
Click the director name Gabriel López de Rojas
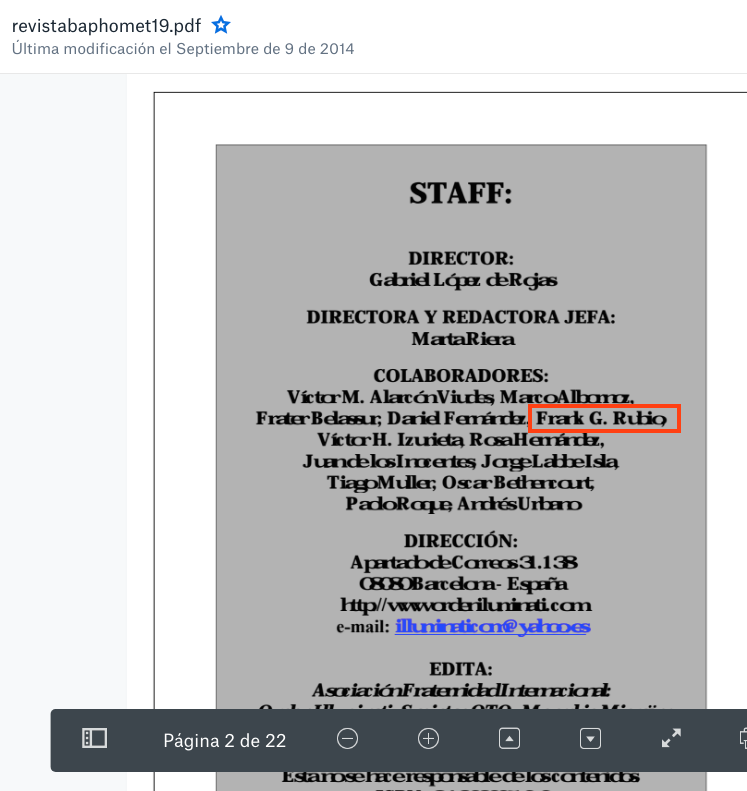pos(463,280)
